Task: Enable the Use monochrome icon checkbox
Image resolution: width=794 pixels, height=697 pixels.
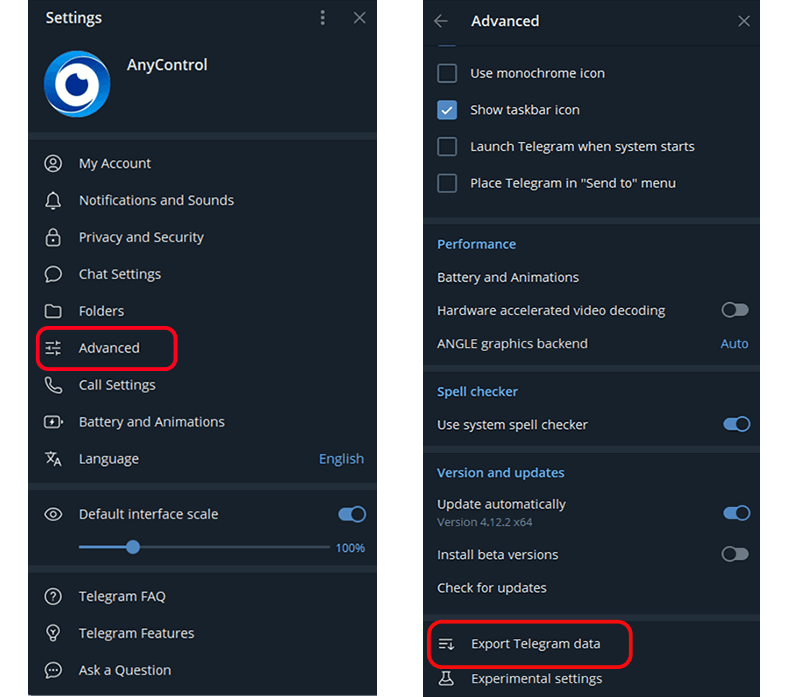Action: coord(447,74)
